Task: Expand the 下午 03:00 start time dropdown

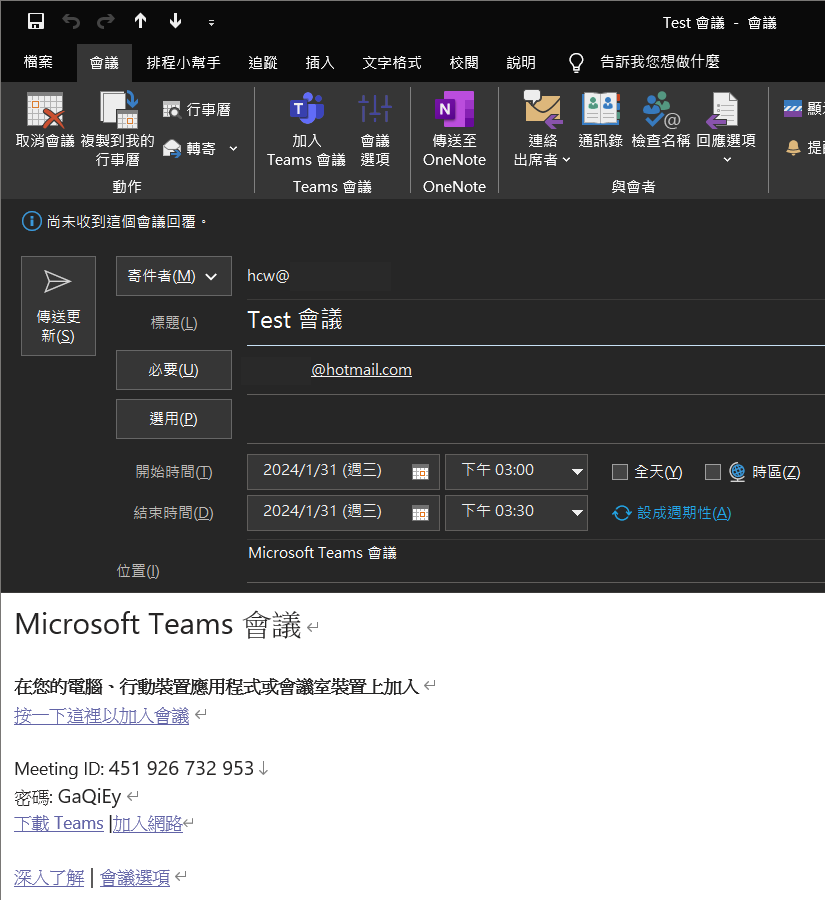Action: click(577, 472)
